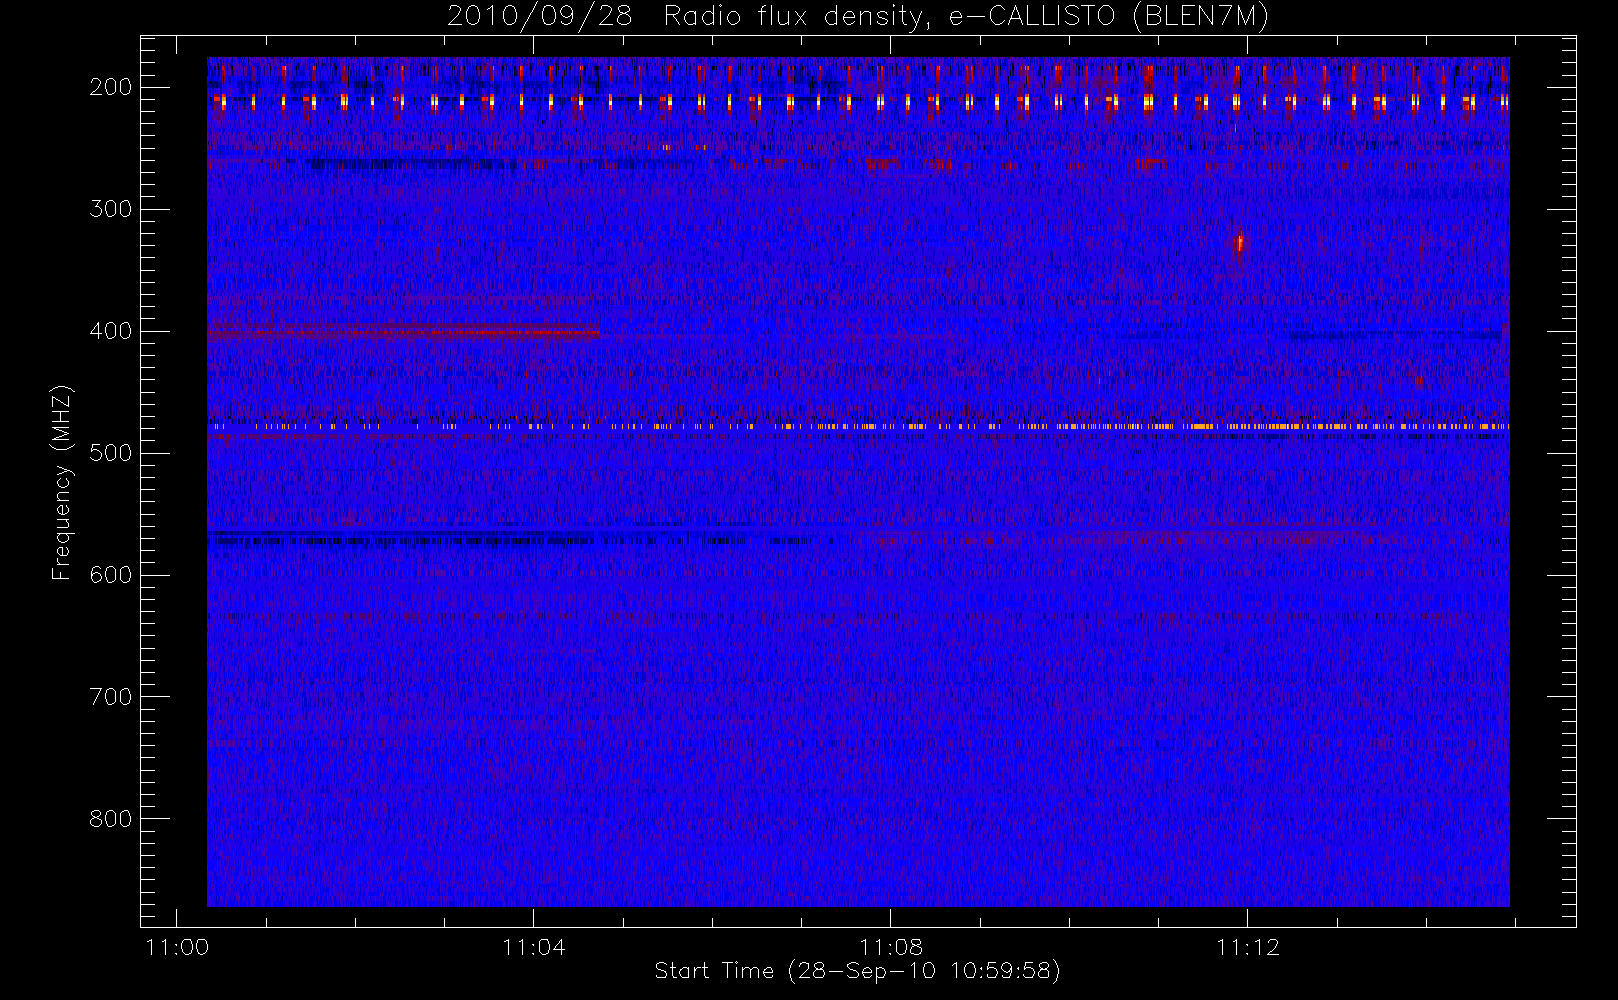This screenshot has width=1618, height=1000.
Task: Click the bright red burst near 330 MHz
Action: coord(1240,242)
